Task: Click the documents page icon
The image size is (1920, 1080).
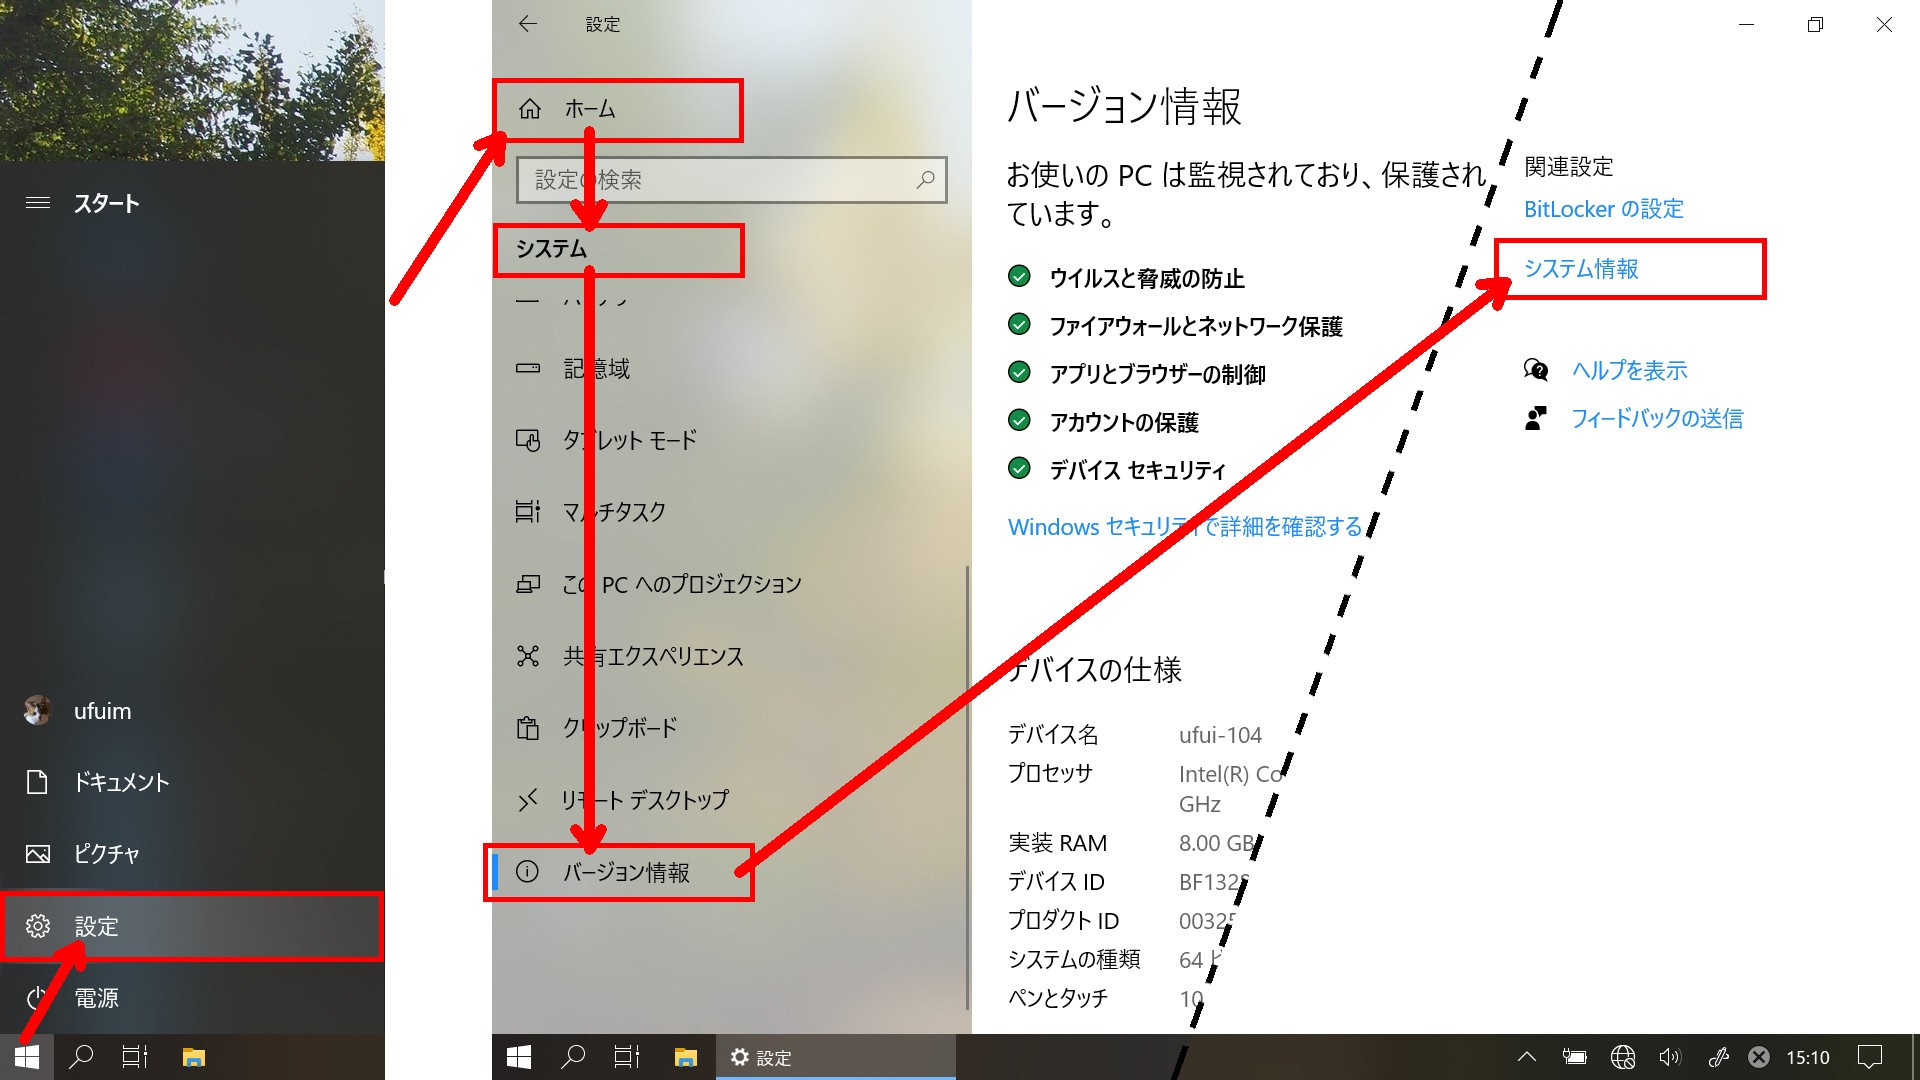Action: click(37, 782)
